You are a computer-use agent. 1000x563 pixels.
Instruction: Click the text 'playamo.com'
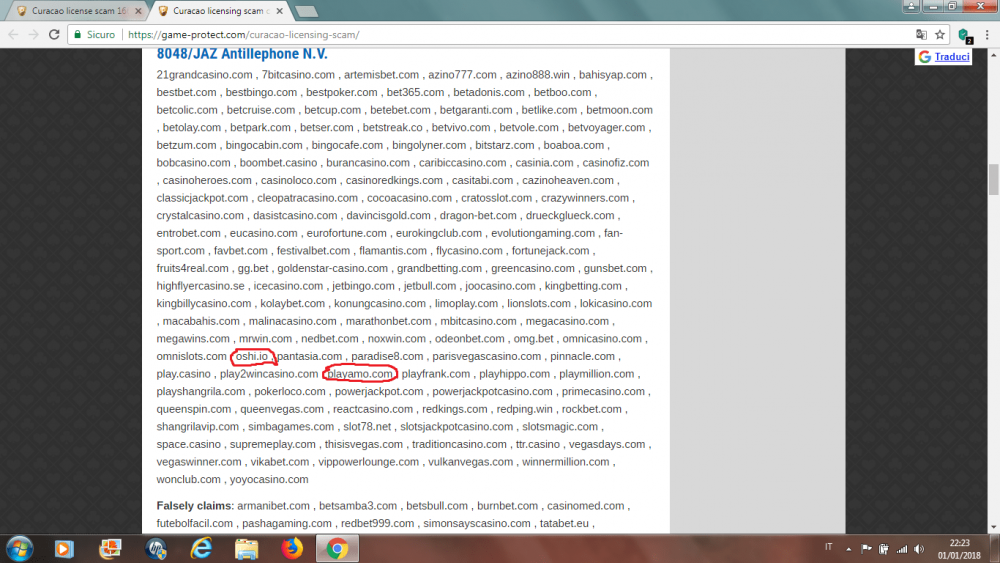(360, 374)
